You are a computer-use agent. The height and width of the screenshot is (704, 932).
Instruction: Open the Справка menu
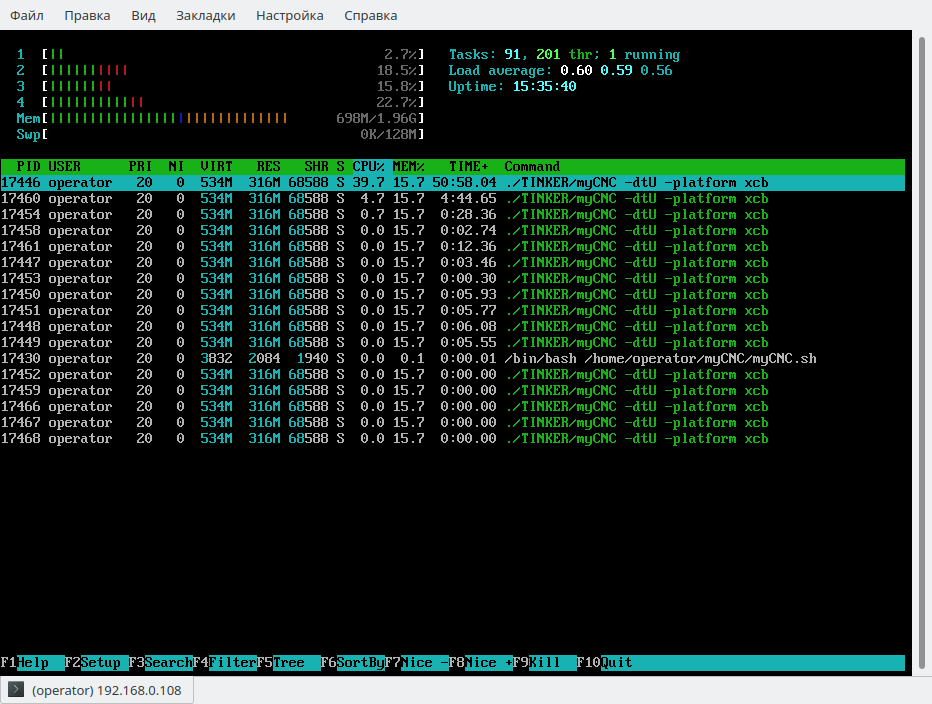[x=370, y=15]
